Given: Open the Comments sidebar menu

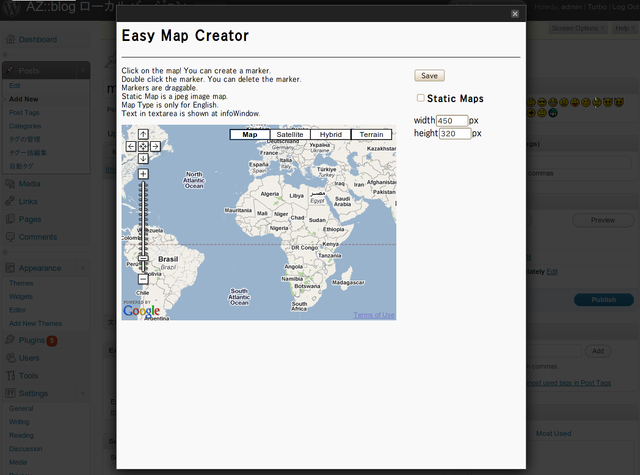Looking at the screenshot, I should pyautogui.click(x=38, y=237).
